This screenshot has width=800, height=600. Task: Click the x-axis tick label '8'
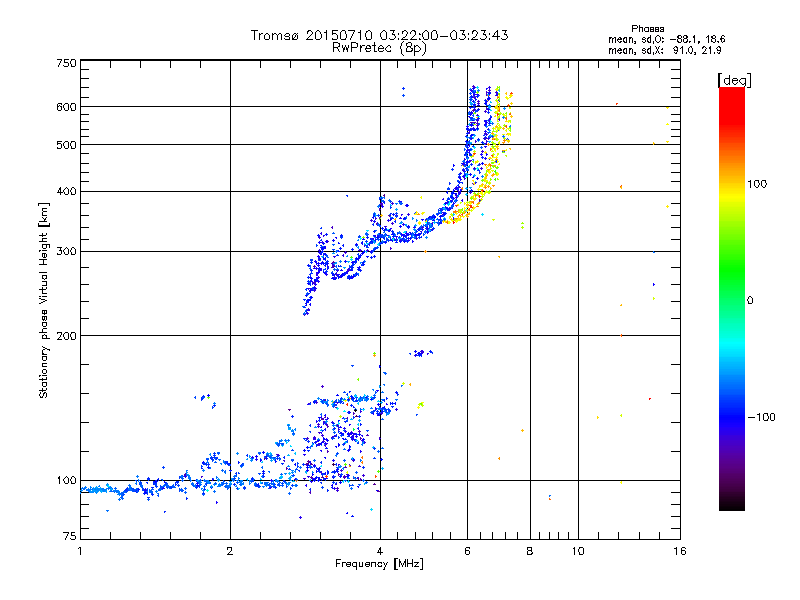[x=530, y=551]
